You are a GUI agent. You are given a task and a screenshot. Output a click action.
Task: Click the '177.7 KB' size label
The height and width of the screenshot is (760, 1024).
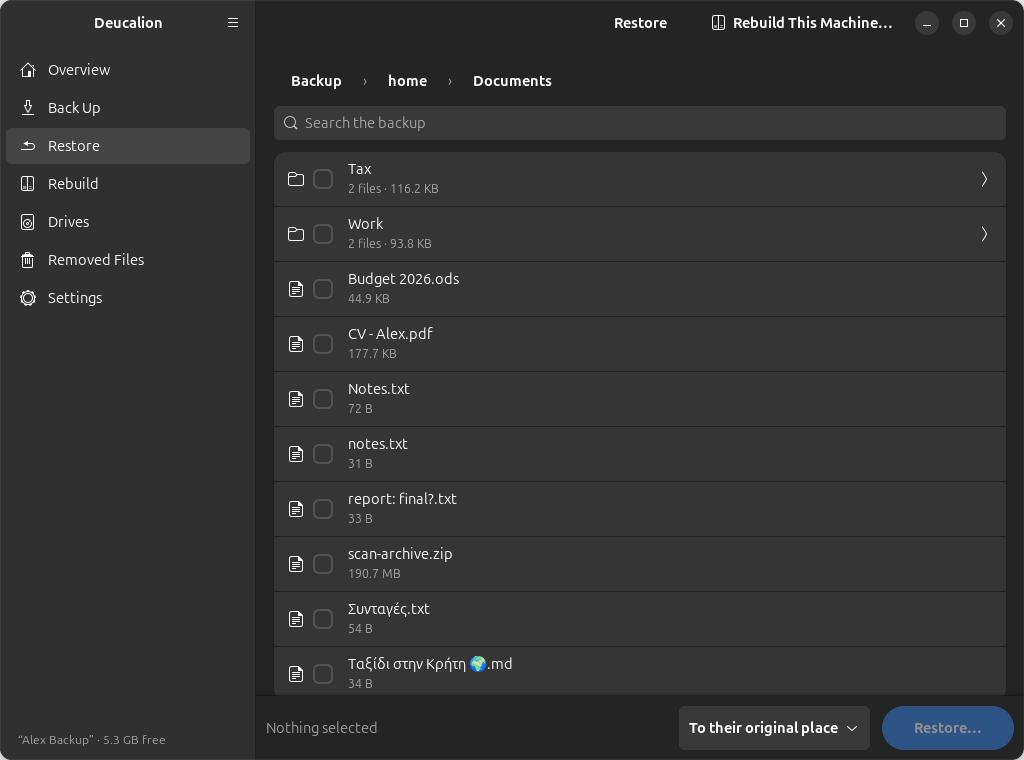point(372,353)
